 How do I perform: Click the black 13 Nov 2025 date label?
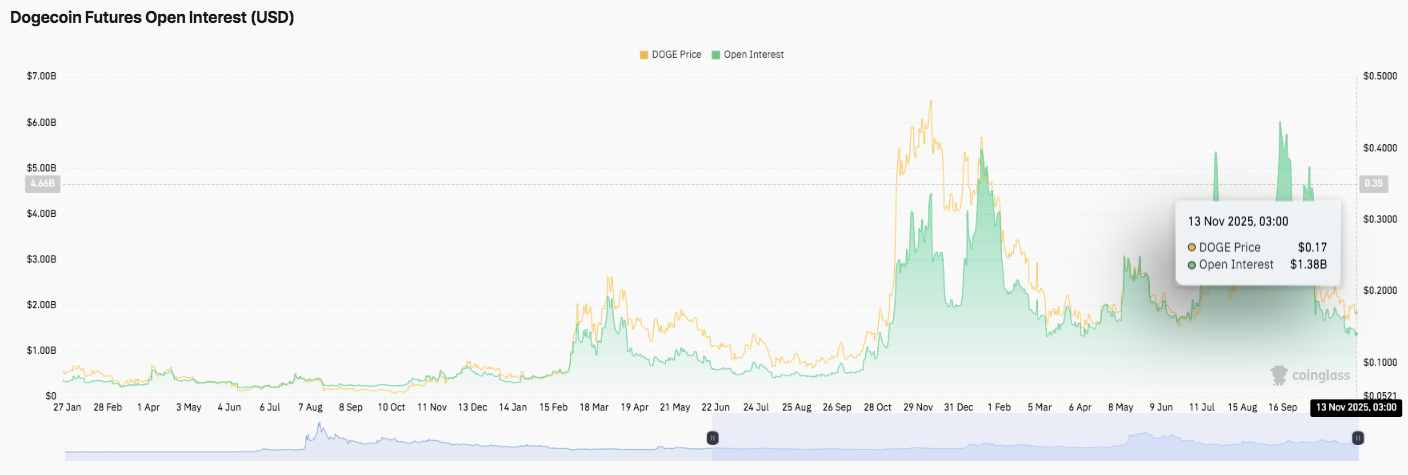(1354, 408)
